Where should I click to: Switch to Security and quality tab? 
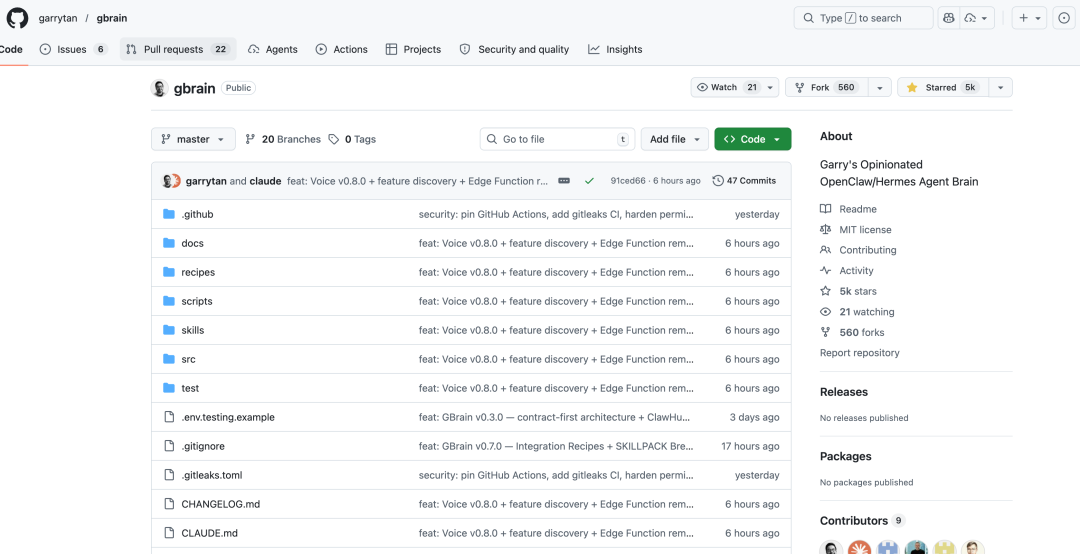click(x=515, y=49)
